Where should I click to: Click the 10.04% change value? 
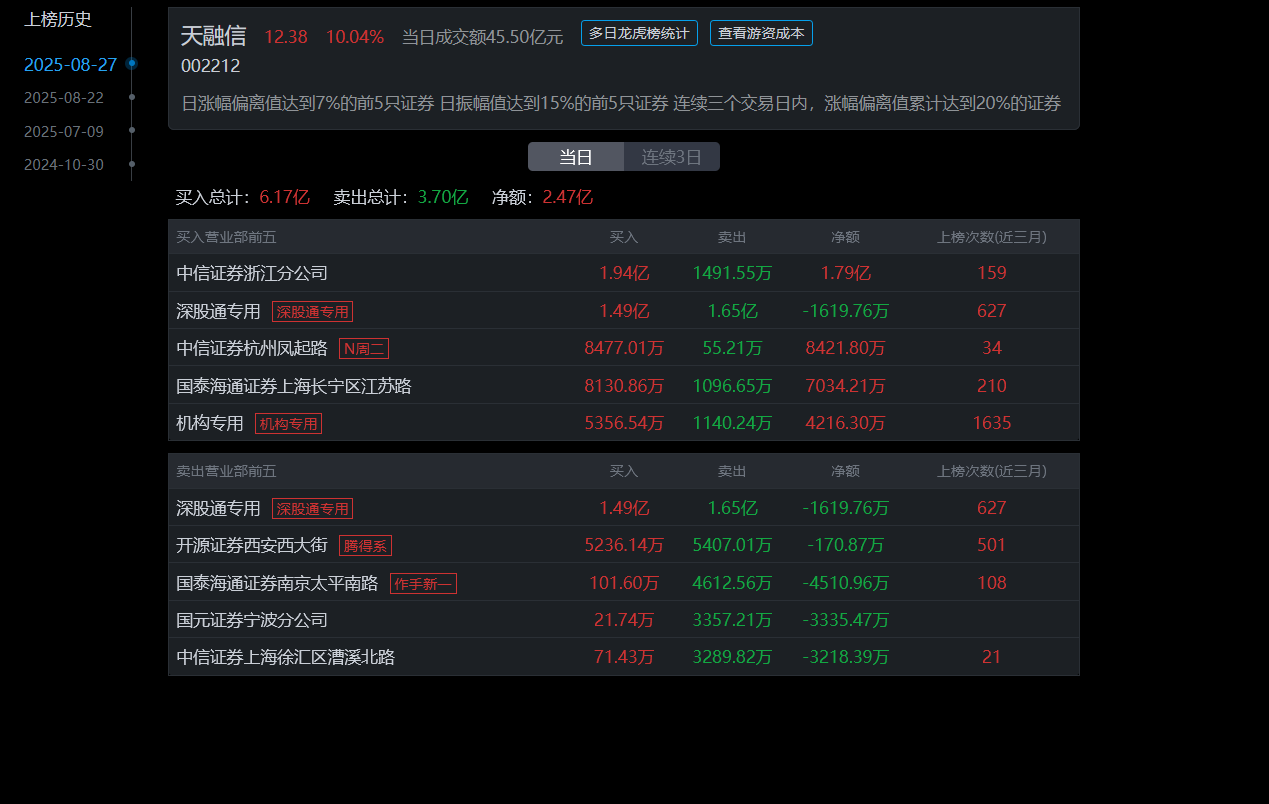[x=355, y=37]
